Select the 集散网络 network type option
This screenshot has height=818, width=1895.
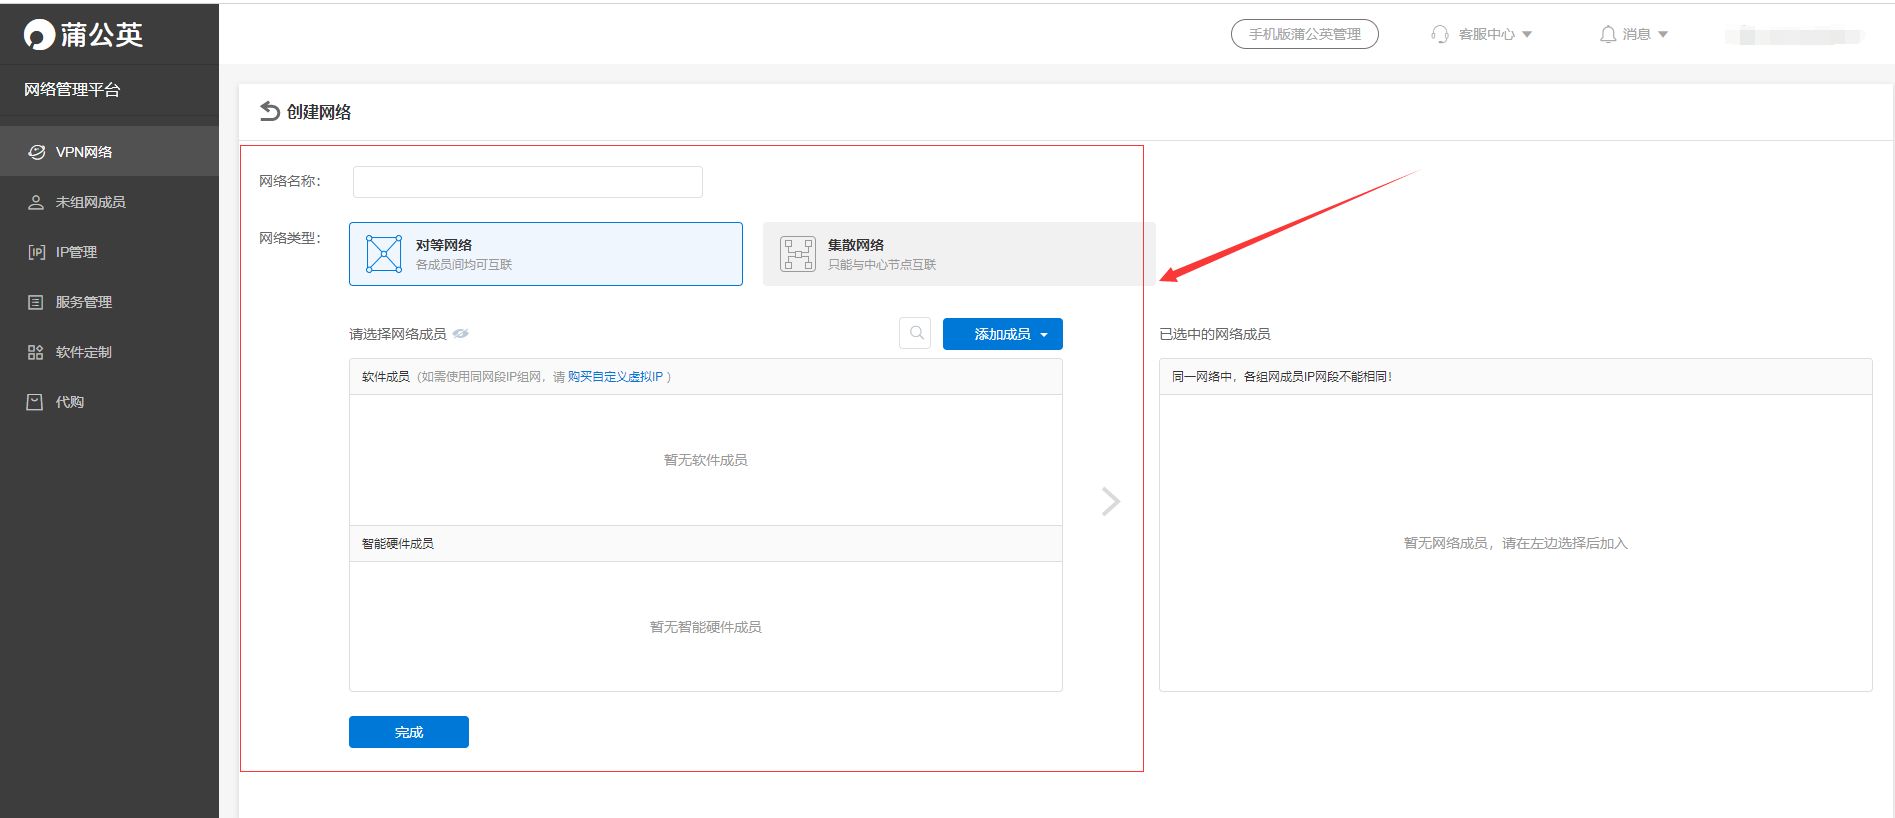[x=959, y=254]
